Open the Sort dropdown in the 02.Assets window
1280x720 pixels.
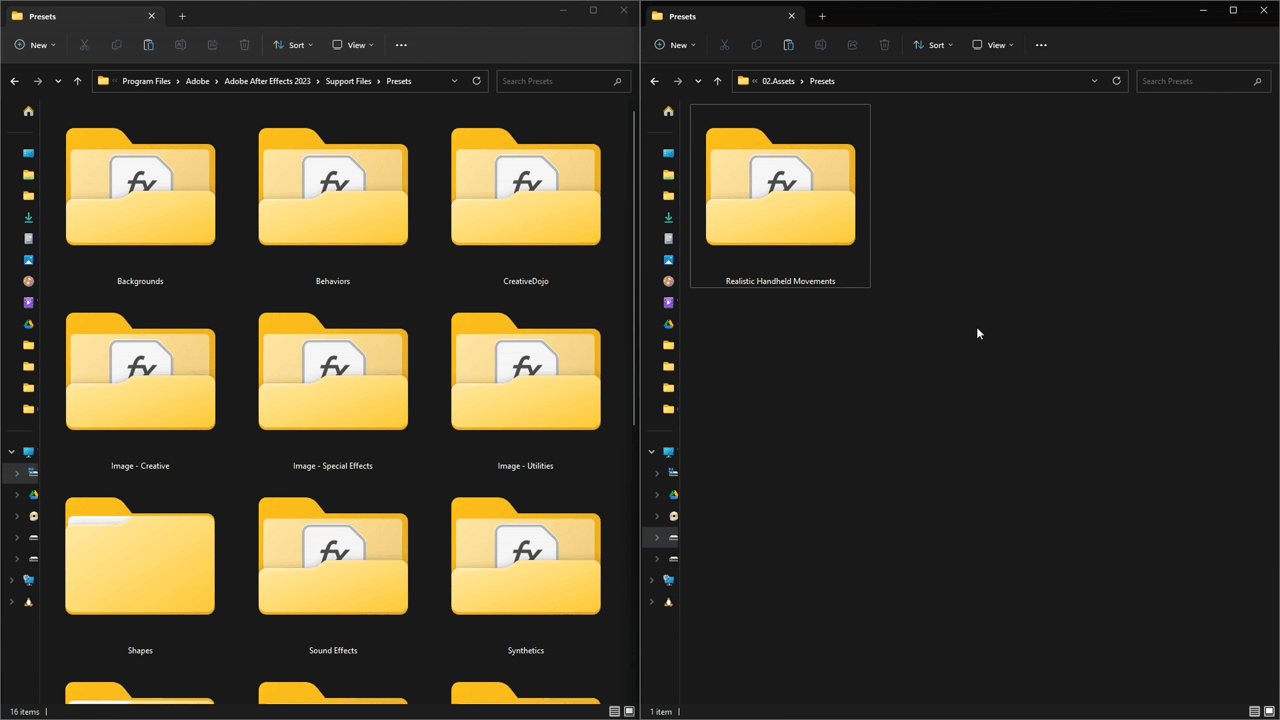933,45
